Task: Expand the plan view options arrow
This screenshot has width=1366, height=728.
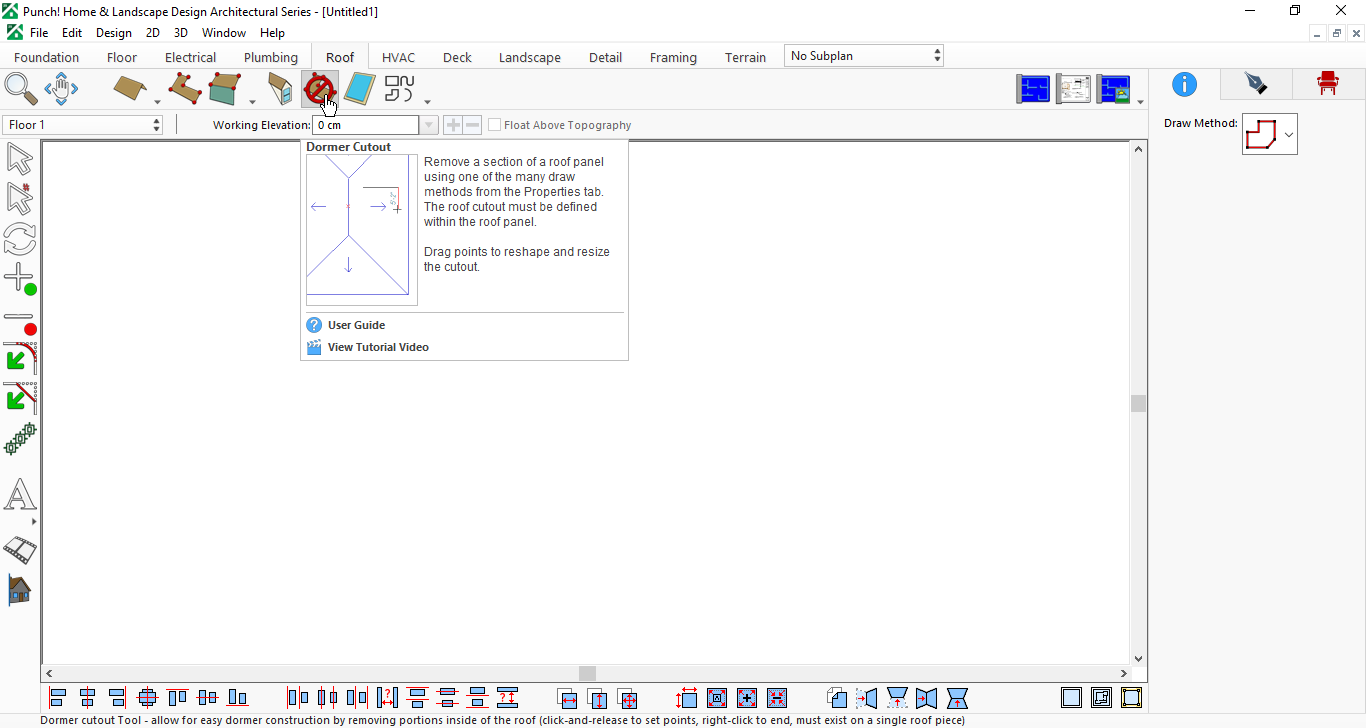Action: tap(1140, 101)
